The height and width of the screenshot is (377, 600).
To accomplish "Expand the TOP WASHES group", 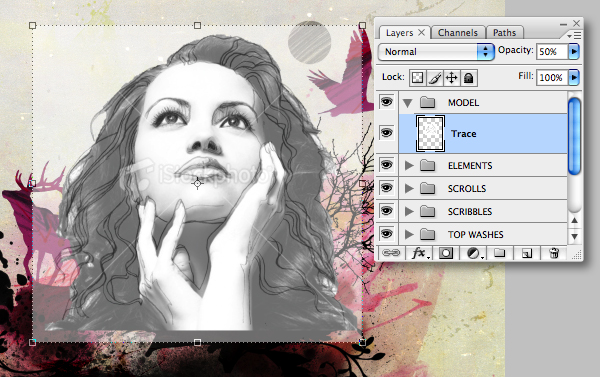I will pos(409,234).
